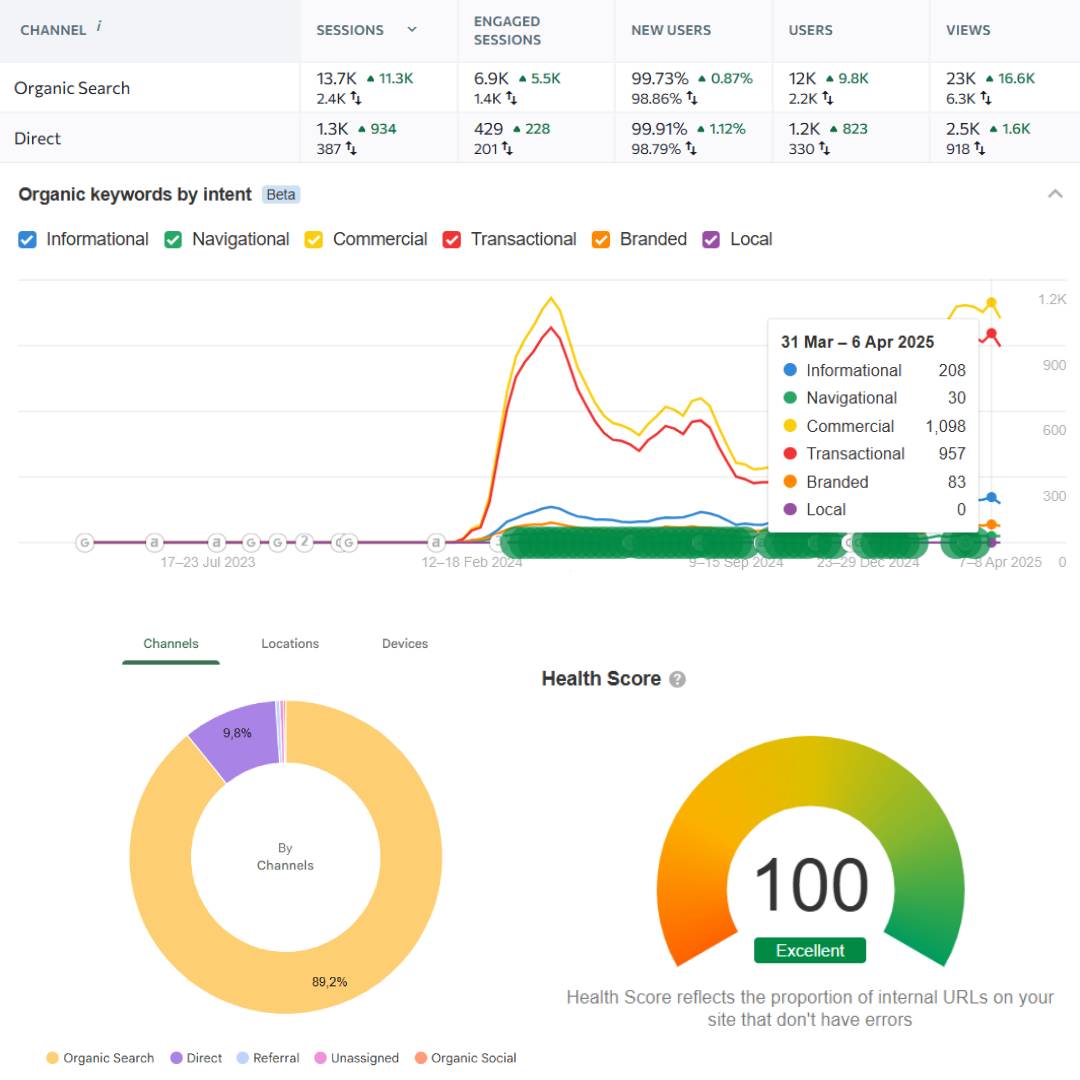Toggle the Commercial intent checkbox
Image resolution: width=1080 pixels, height=1080 pixels.
click(313, 240)
